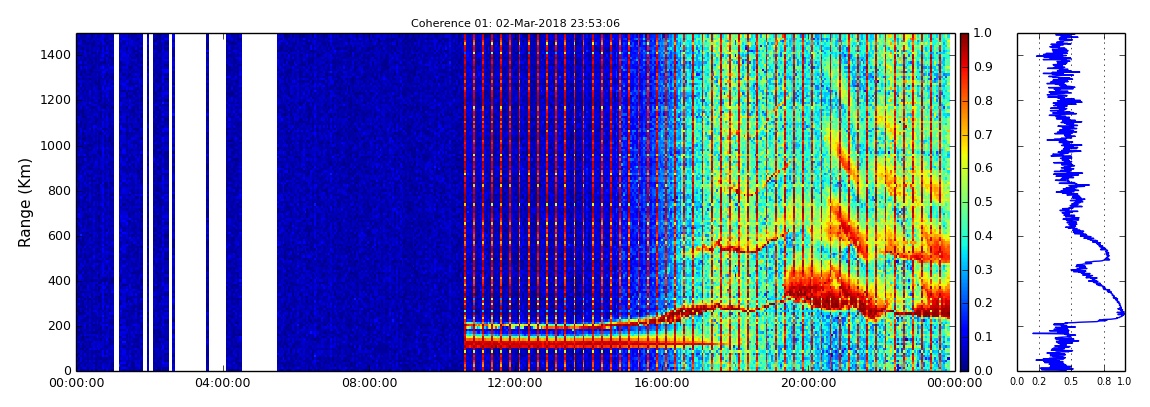This screenshot has width=1150, height=407.
Task: Click the 1000 range tick label
Action: [54, 145]
